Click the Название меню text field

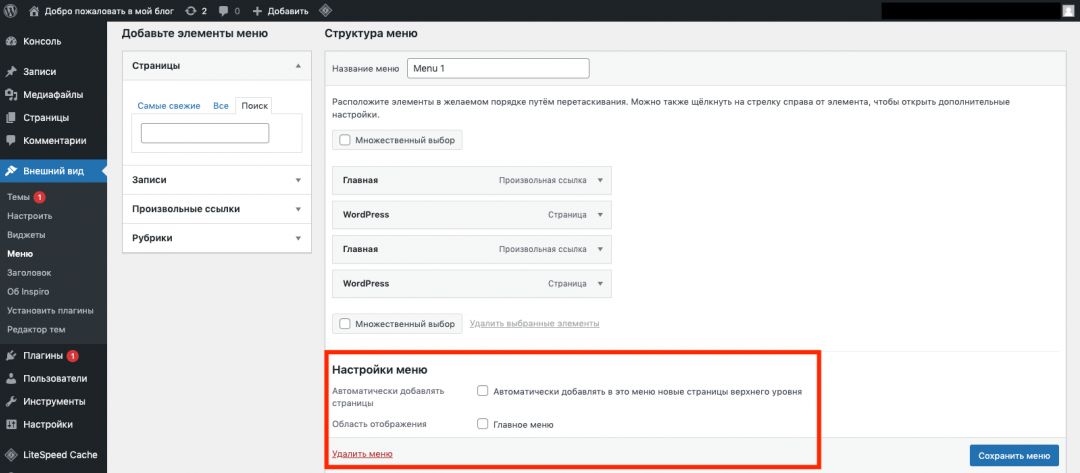tap(498, 68)
